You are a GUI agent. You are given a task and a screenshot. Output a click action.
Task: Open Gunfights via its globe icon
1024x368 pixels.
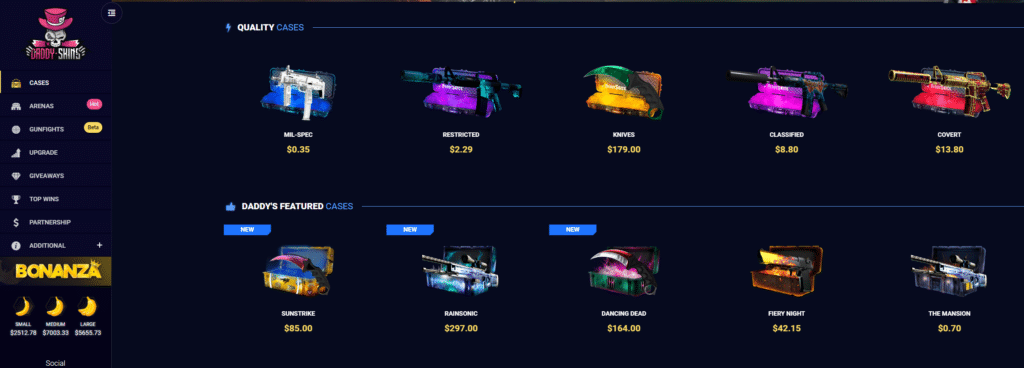pyautogui.click(x=16, y=129)
